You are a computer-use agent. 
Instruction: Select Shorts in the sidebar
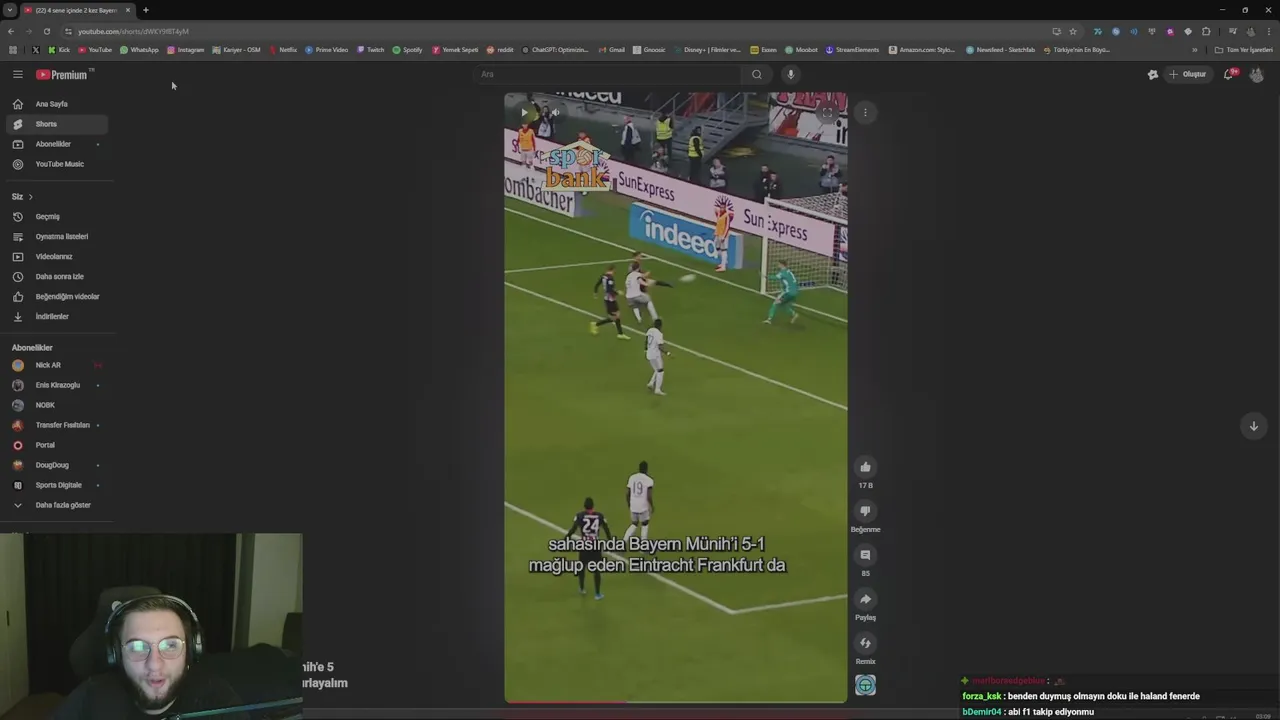(x=56, y=124)
